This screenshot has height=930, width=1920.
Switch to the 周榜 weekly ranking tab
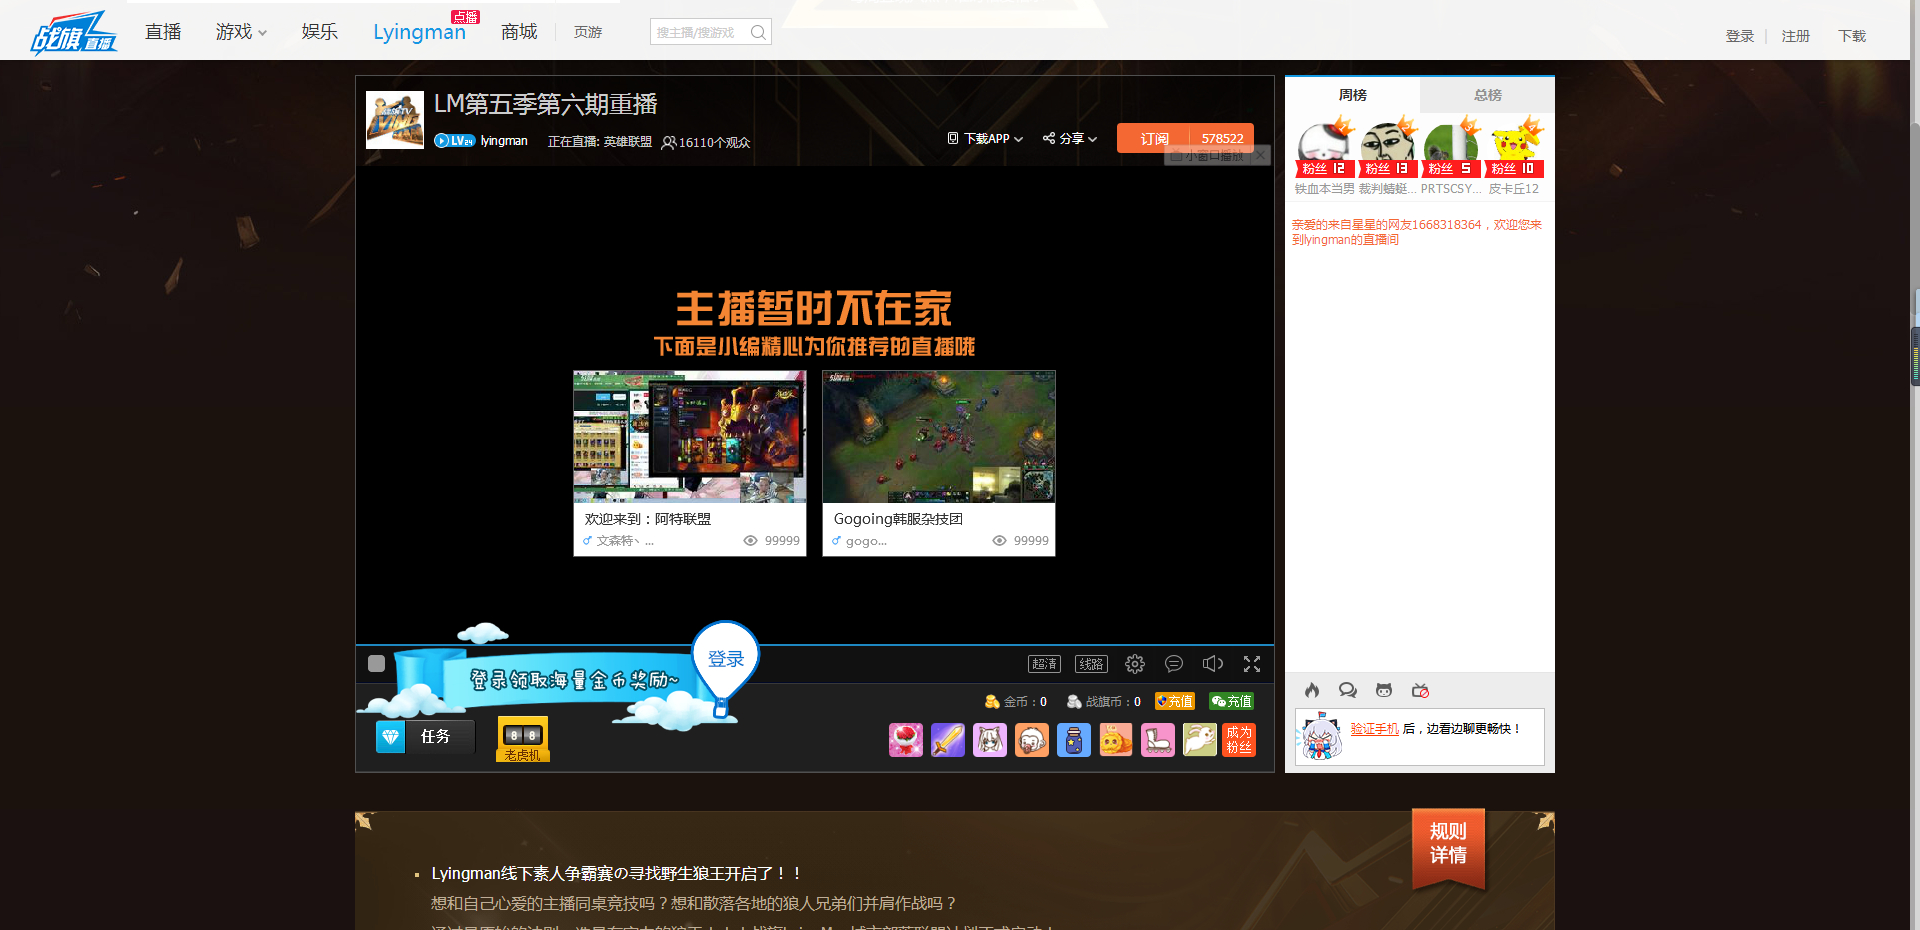click(x=1352, y=95)
